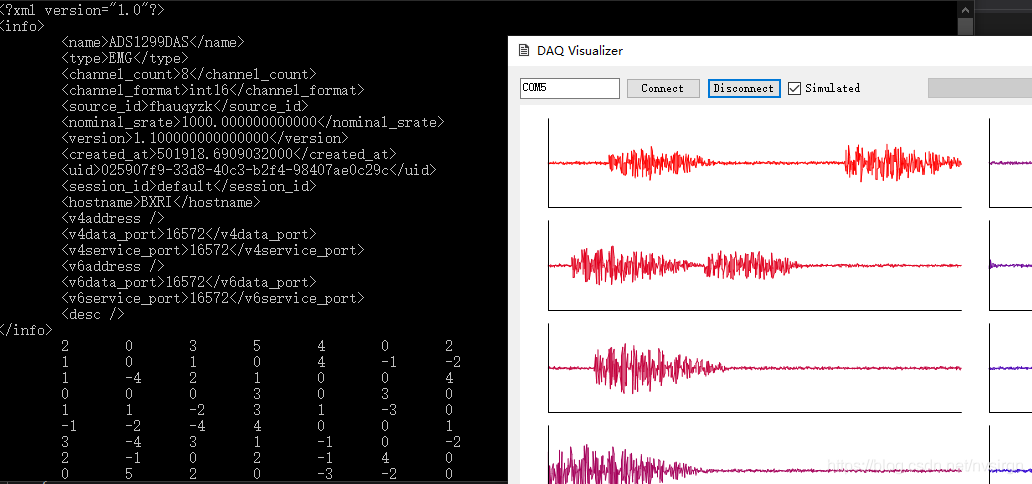Screen dimensions: 1032x484
Task: Click the gray bar right of Simulated
Action: pyautogui.click(x=980, y=88)
